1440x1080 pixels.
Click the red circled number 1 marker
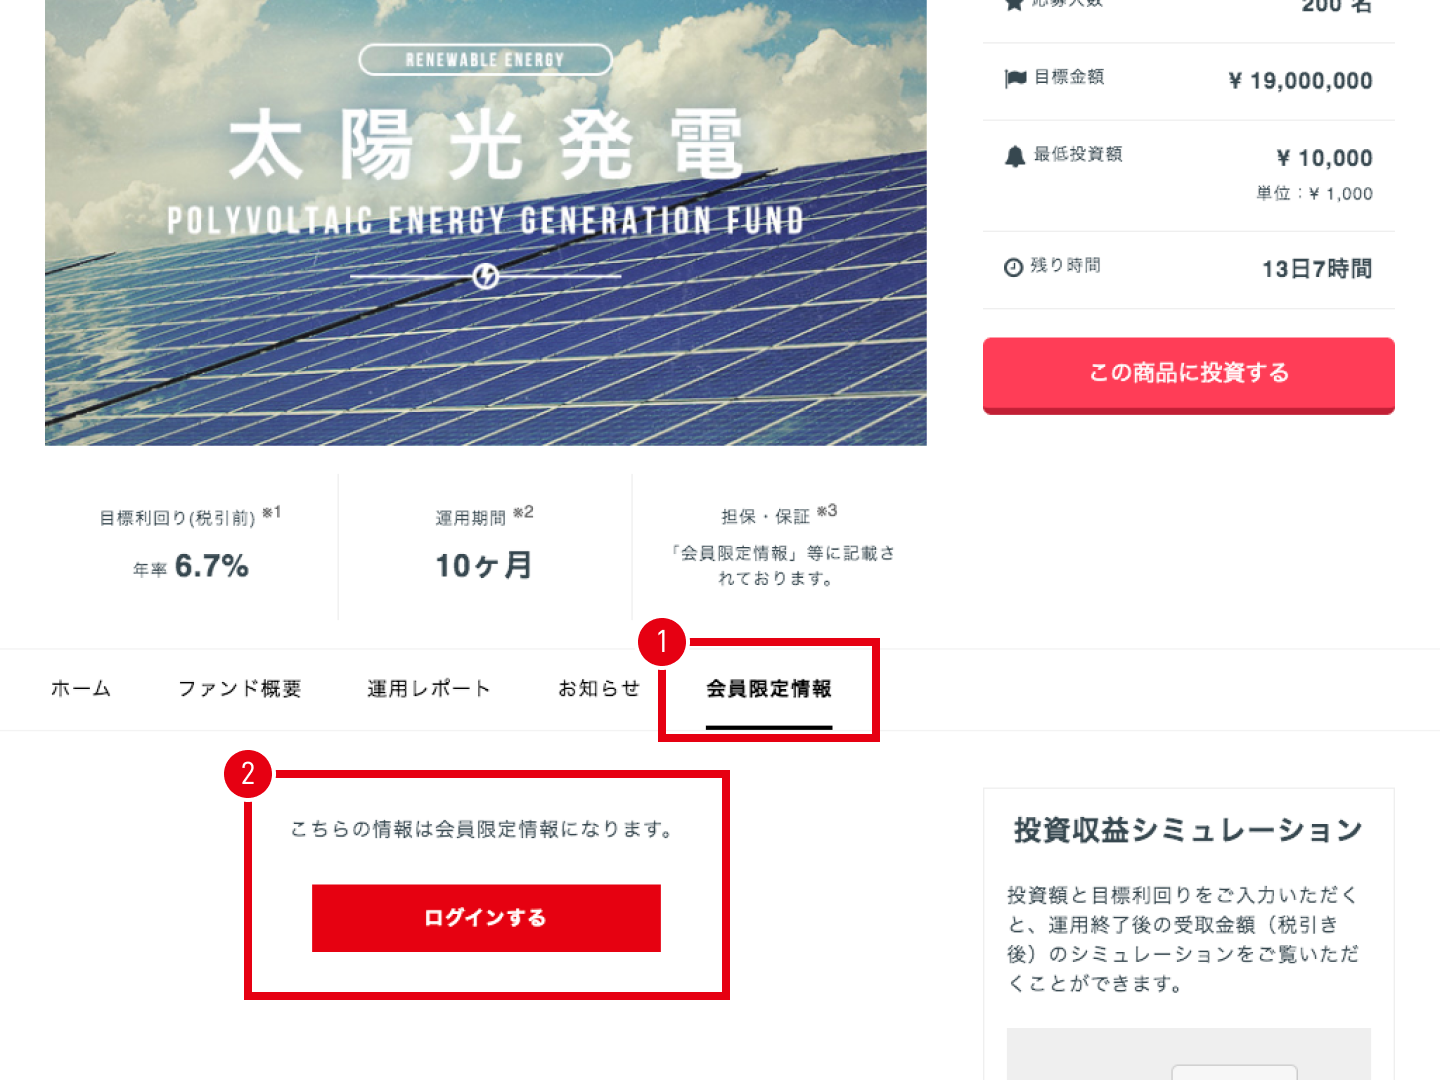661,642
